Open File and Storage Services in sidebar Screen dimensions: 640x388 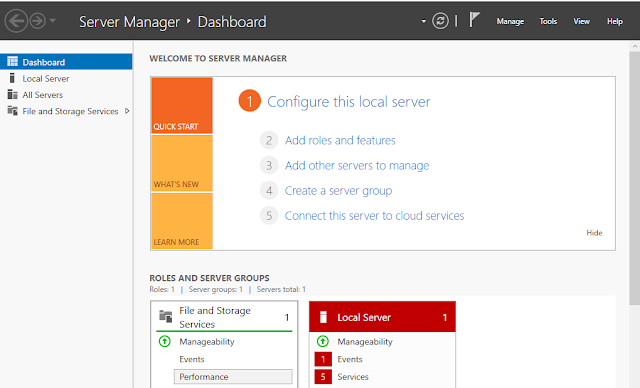click(66, 111)
